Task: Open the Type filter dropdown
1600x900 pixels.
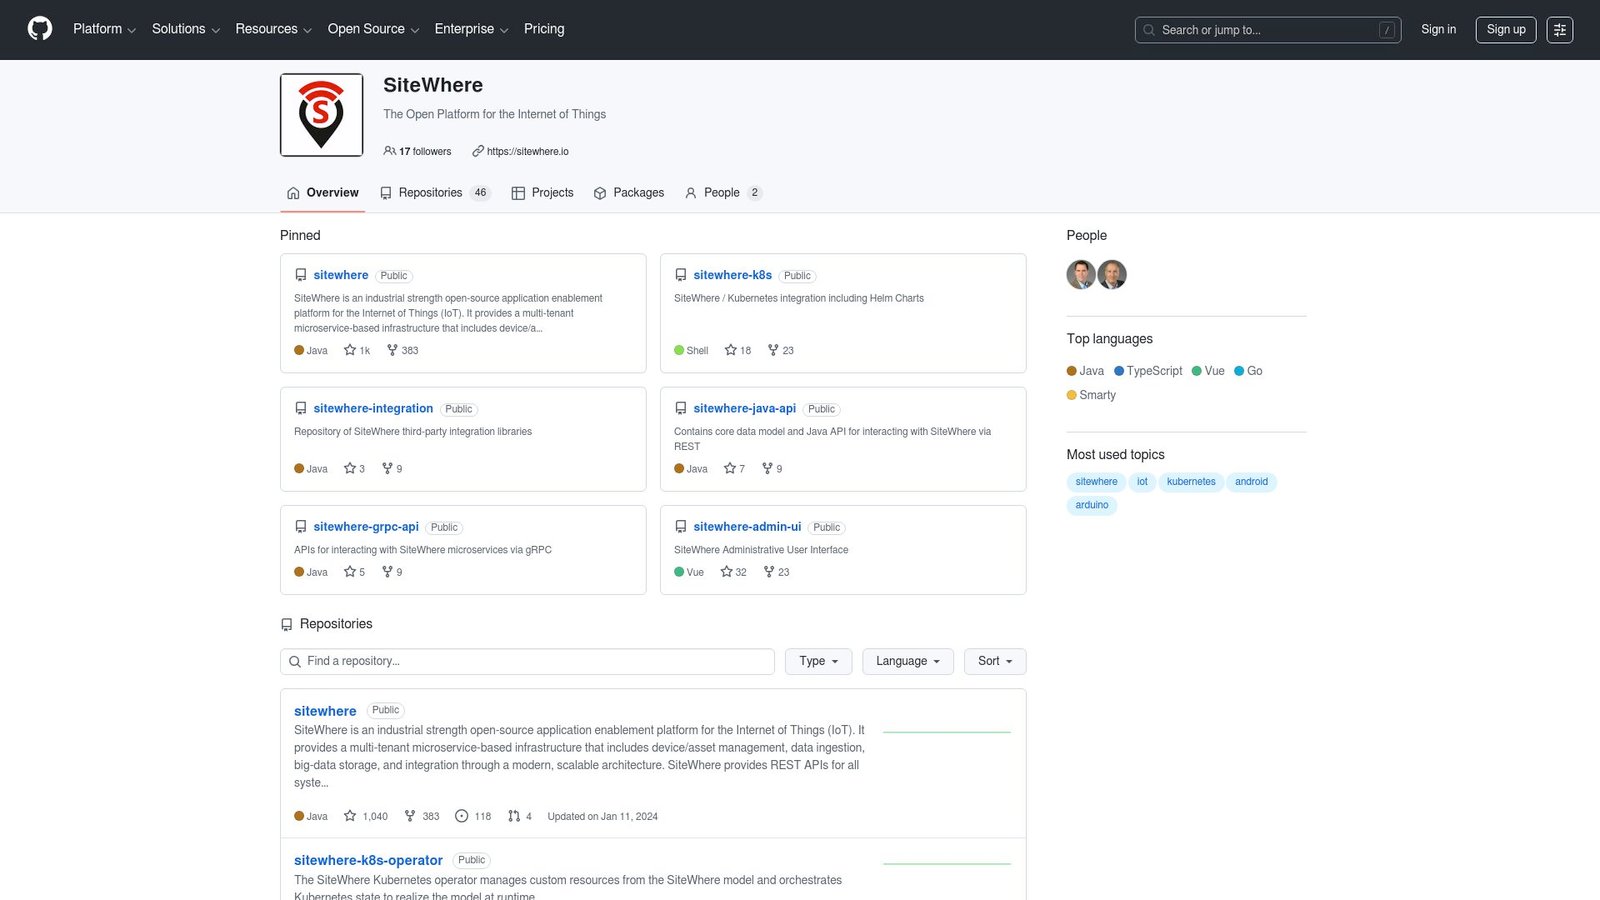Action: click(x=817, y=661)
